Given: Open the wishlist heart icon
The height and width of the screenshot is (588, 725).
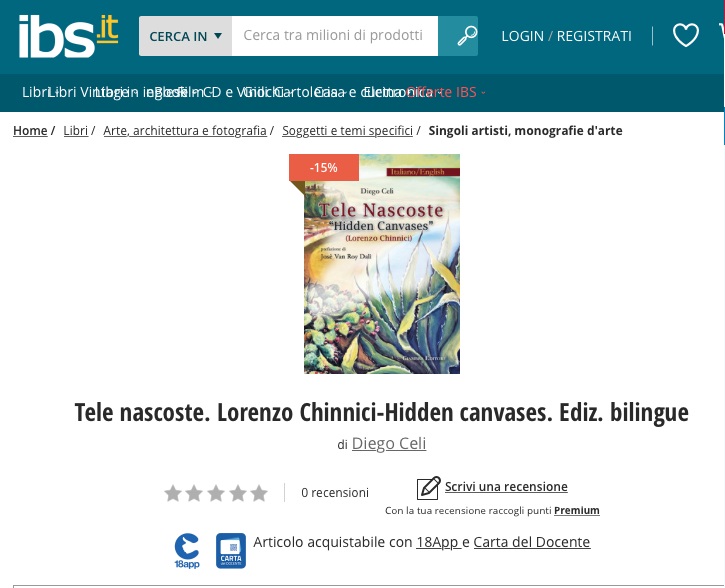Looking at the screenshot, I should point(685,36).
